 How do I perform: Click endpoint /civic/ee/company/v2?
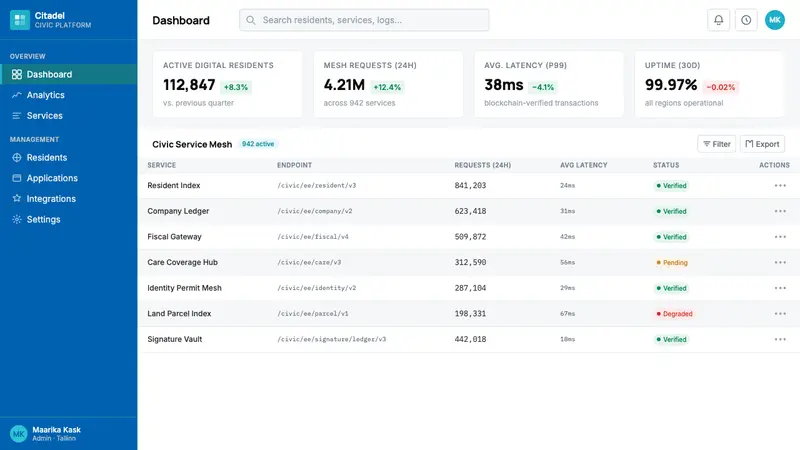point(315,211)
